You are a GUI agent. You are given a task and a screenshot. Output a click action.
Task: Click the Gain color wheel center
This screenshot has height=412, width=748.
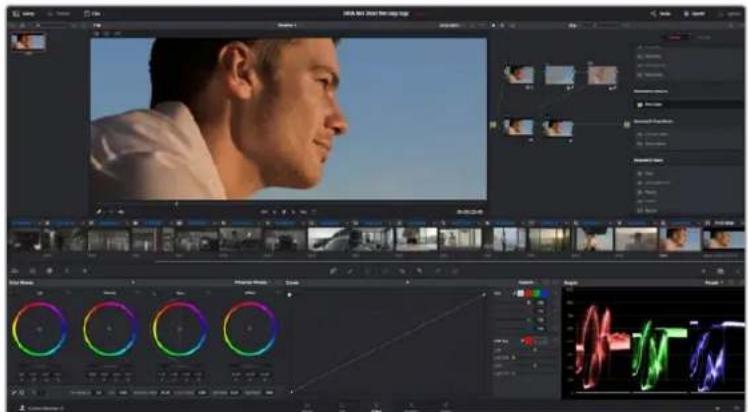180,329
